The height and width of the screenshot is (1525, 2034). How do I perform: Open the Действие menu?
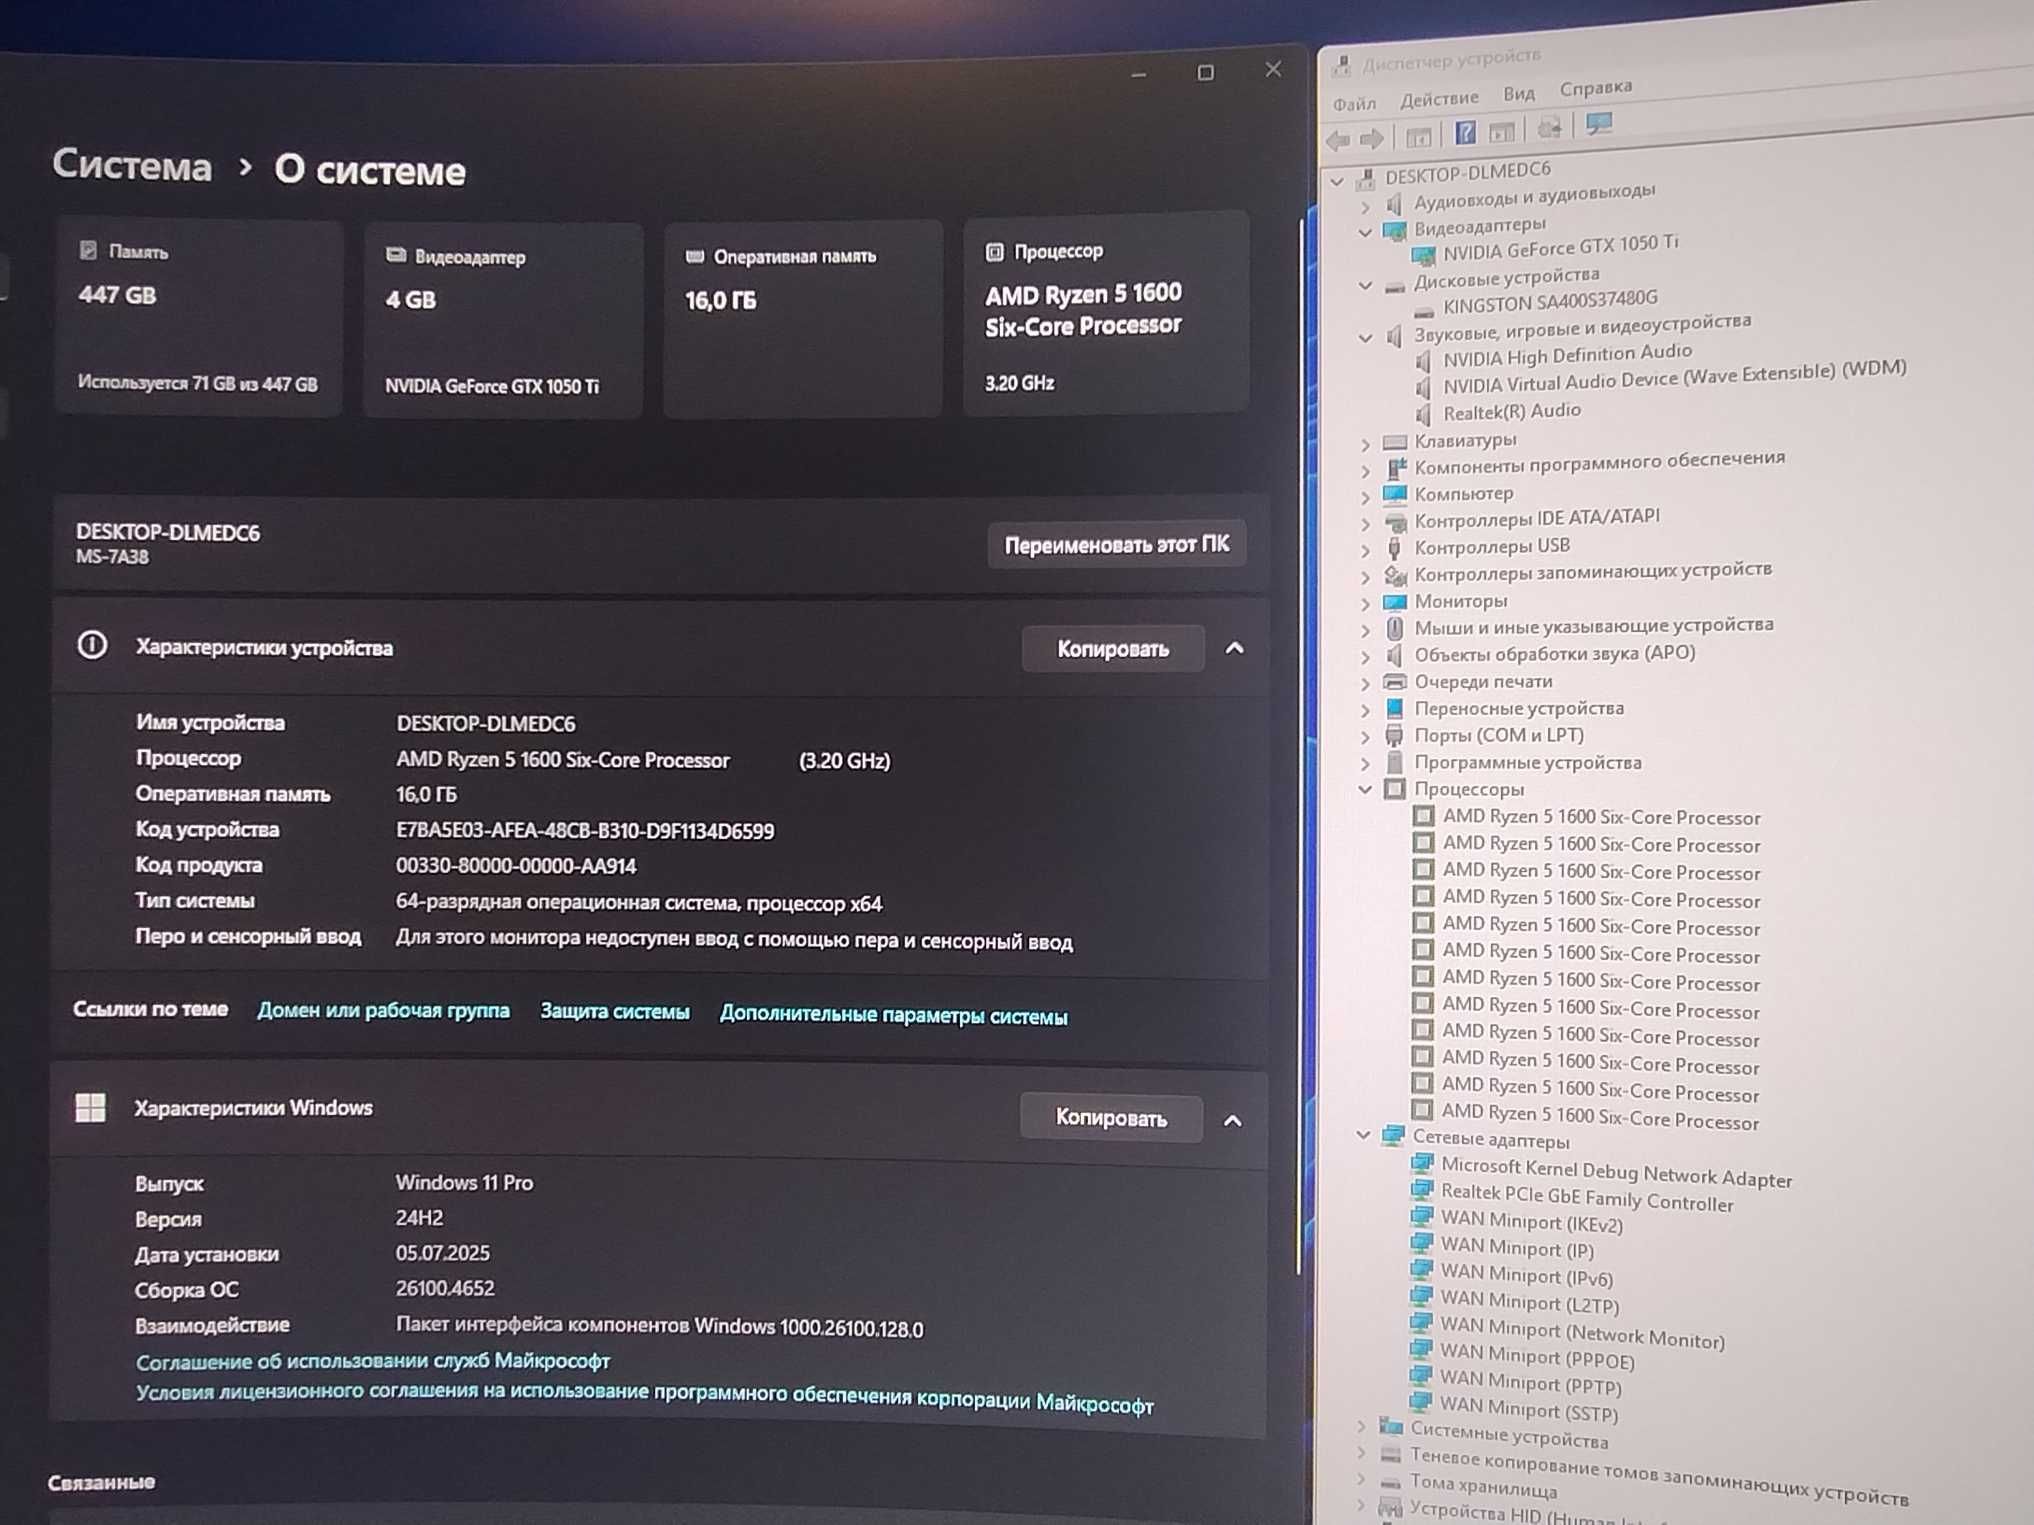pyautogui.click(x=1439, y=99)
